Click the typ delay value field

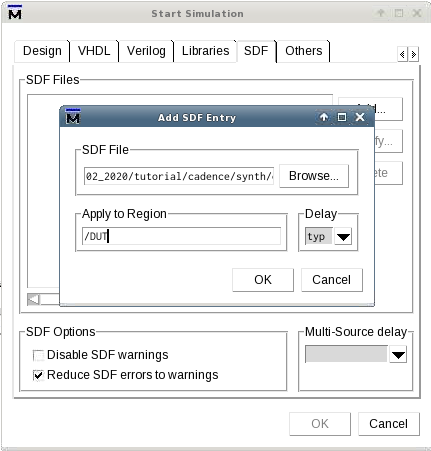click(319, 237)
